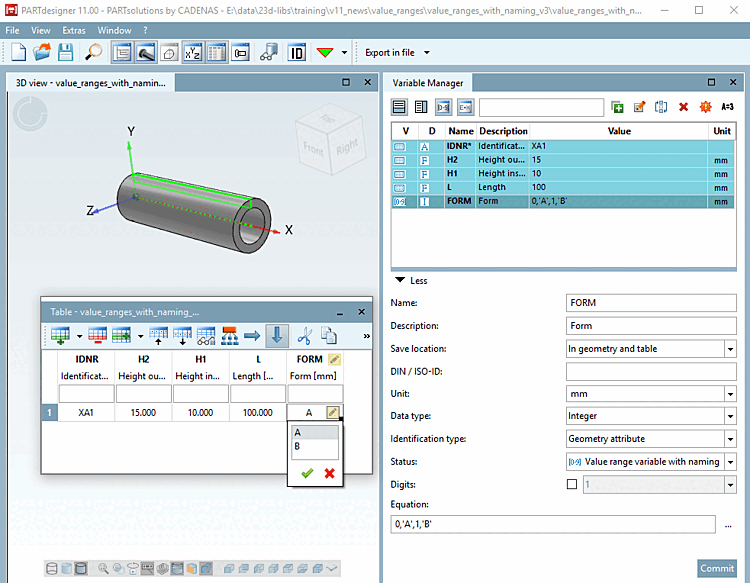Open file with the folder icon
This screenshot has width=750, height=583.
point(41,52)
